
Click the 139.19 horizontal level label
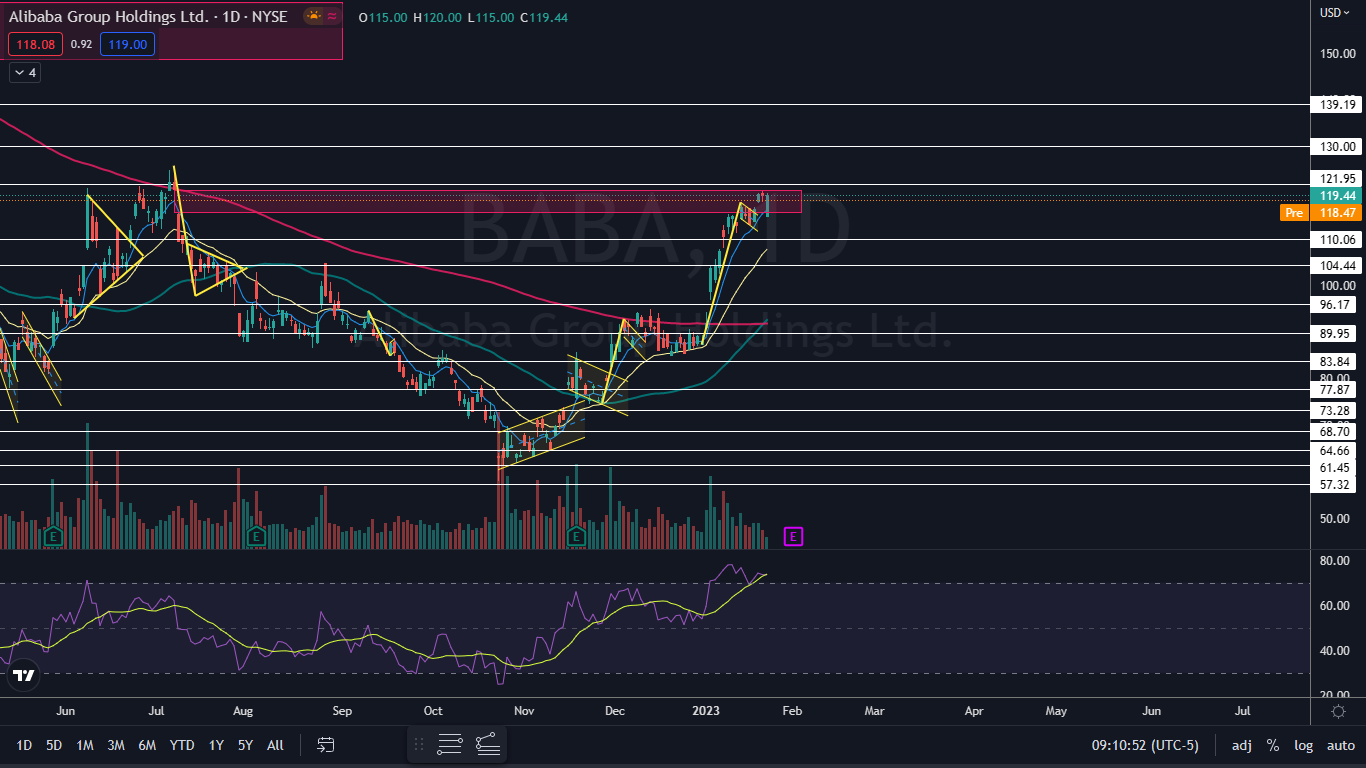[x=1336, y=104]
